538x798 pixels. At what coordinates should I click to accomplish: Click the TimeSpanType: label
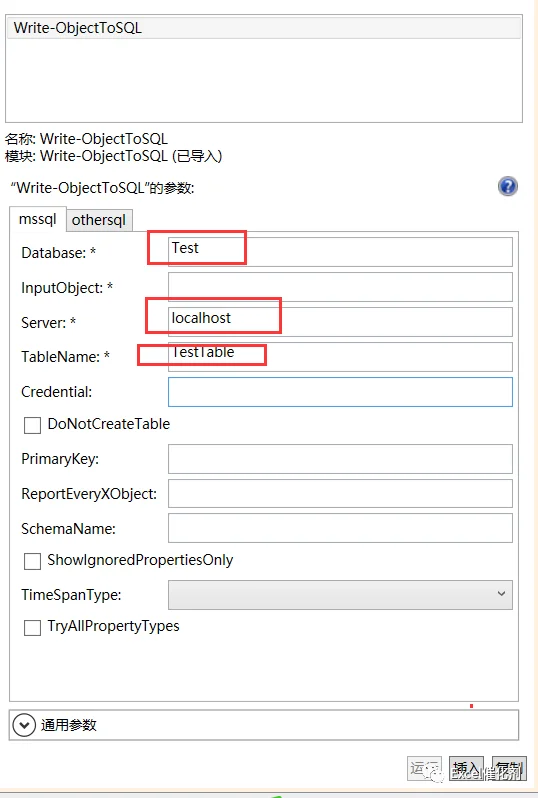[x=71, y=594]
